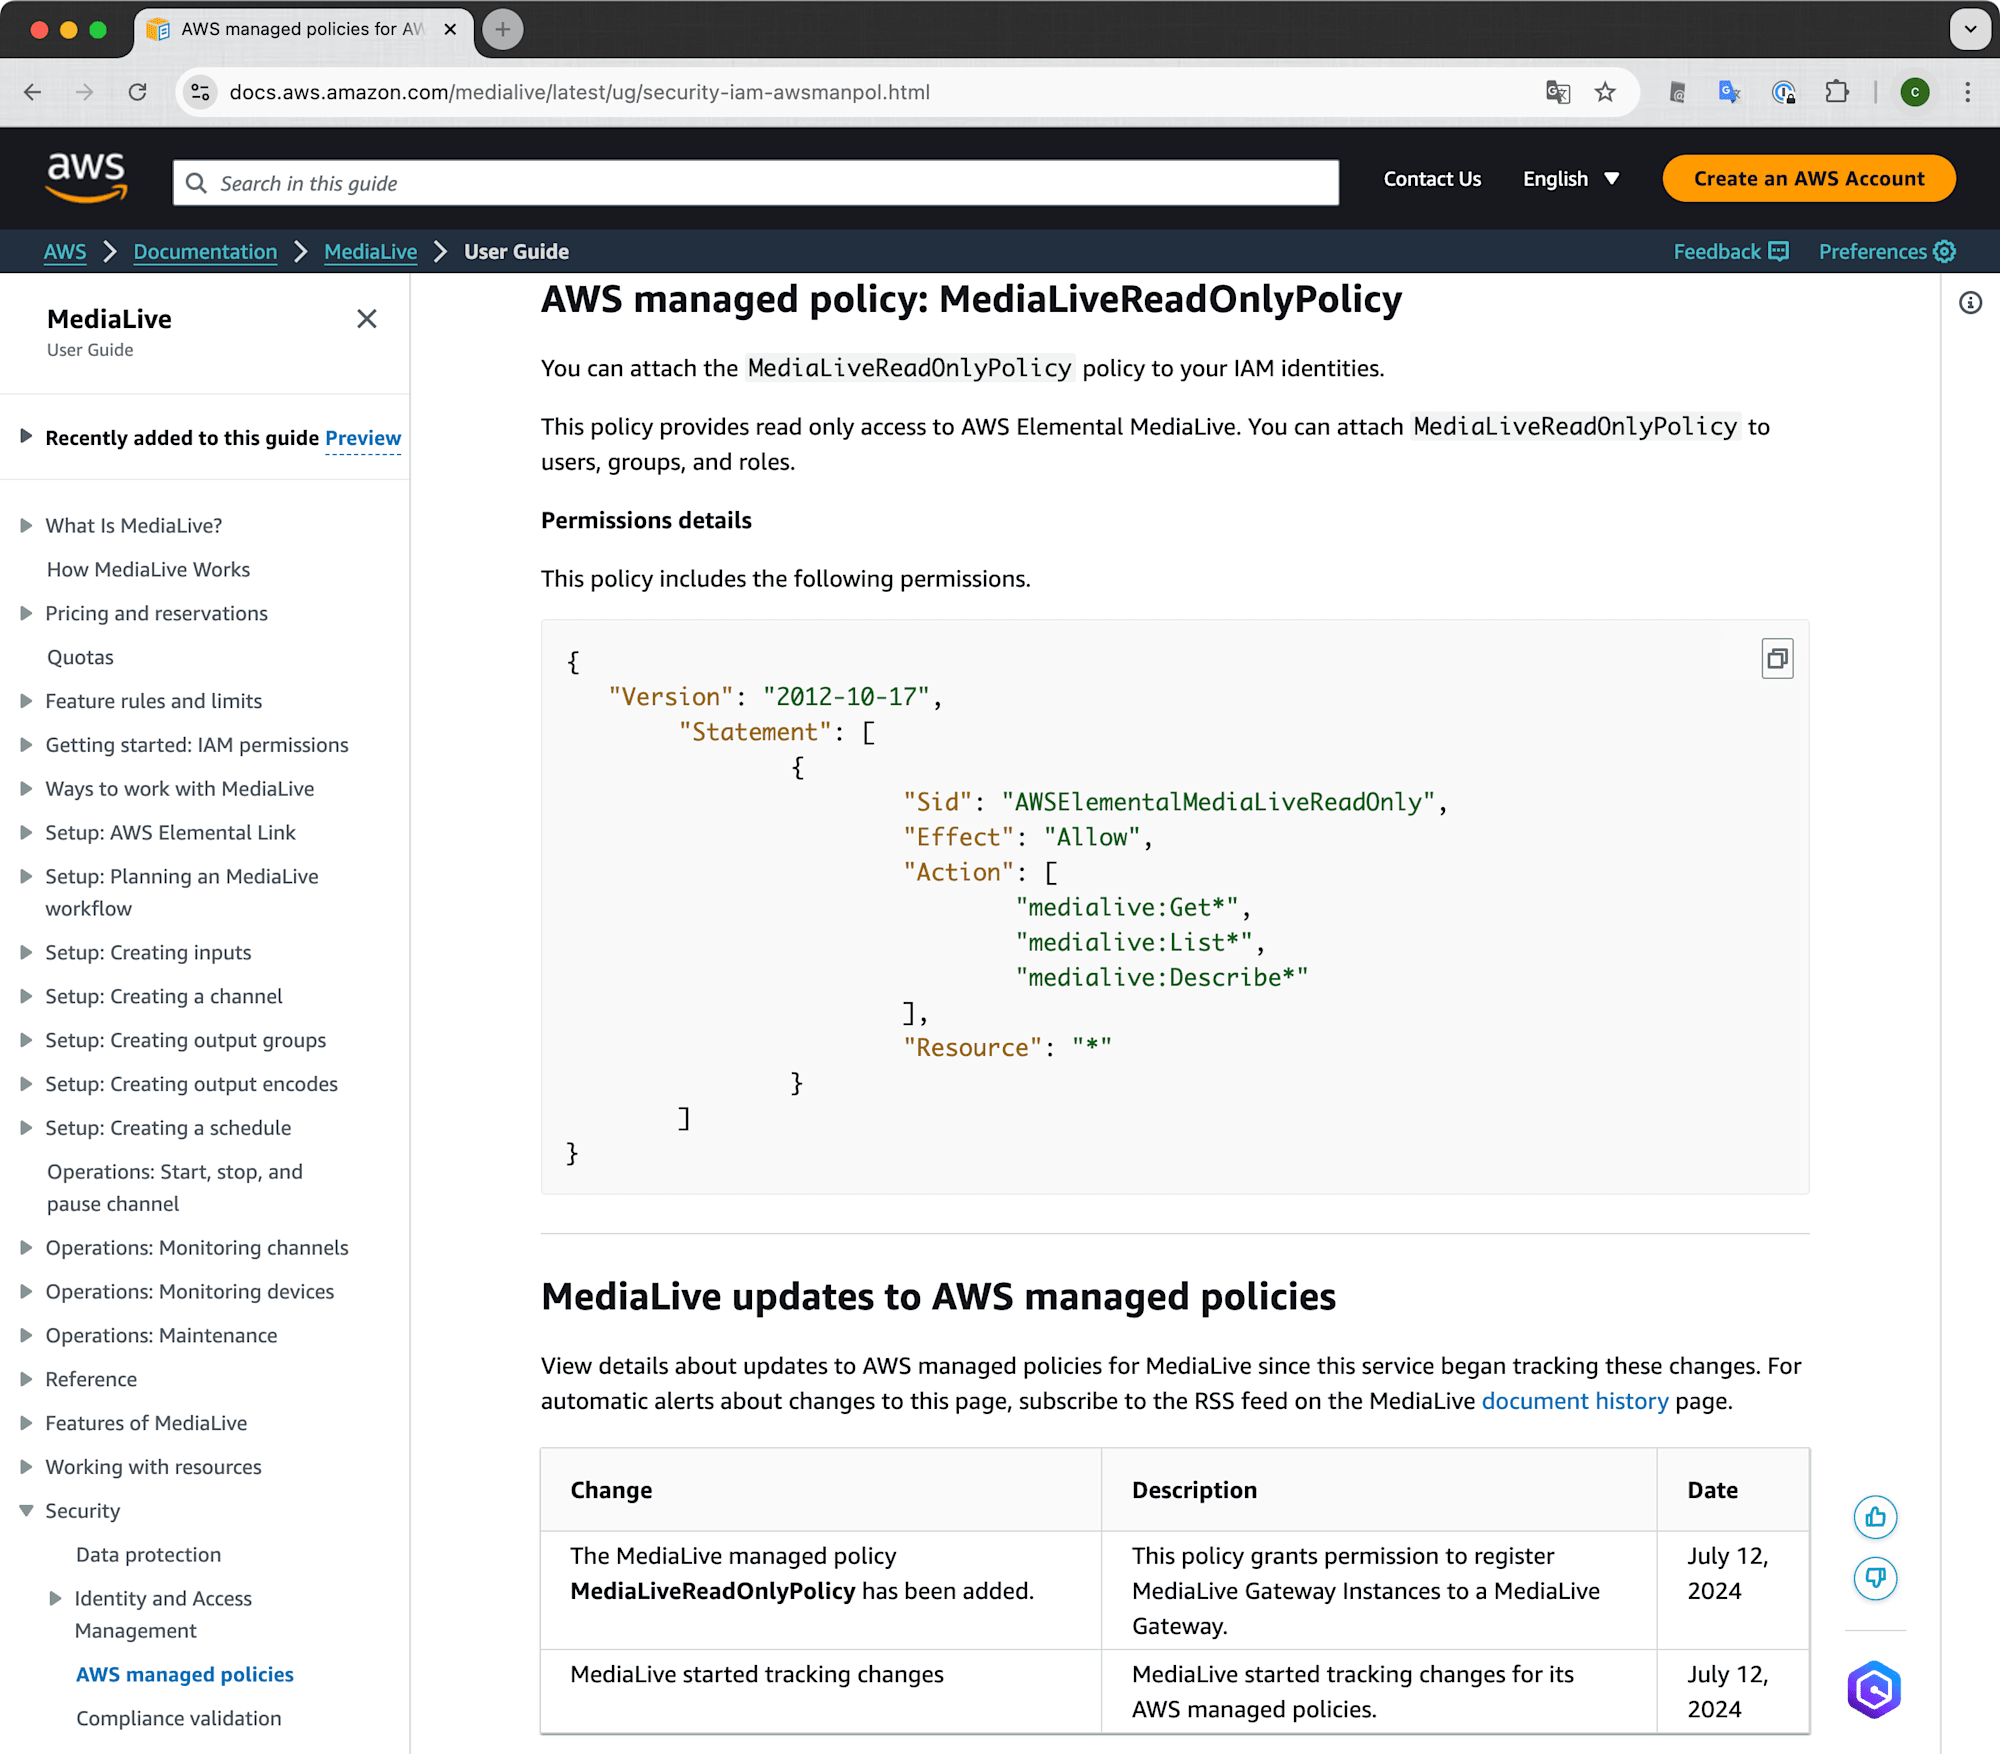The height and width of the screenshot is (1754, 2000).
Task: Open the English language dropdown
Action: (x=1571, y=179)
